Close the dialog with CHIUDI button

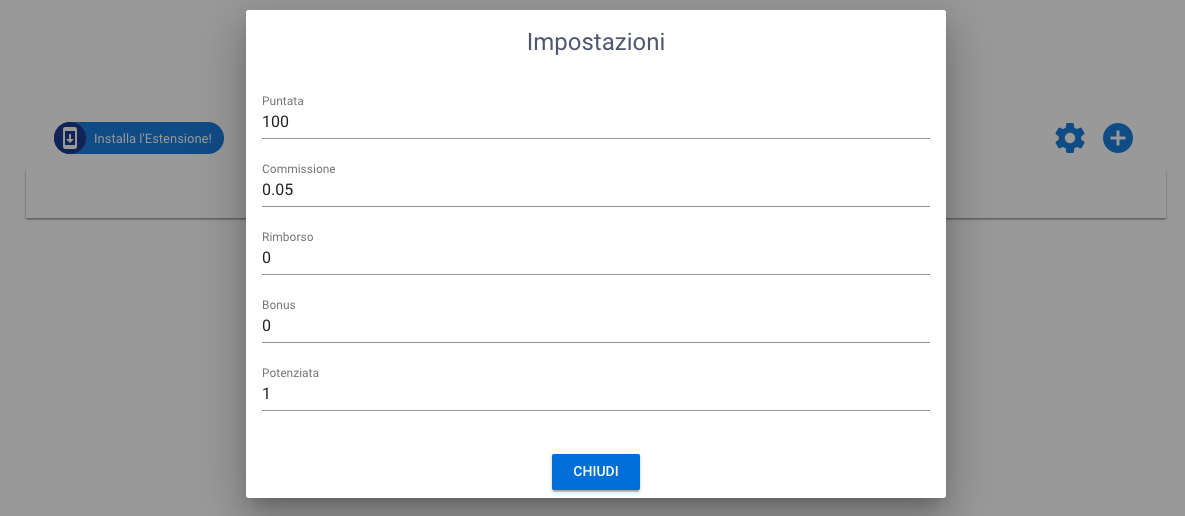click(596, 471)
